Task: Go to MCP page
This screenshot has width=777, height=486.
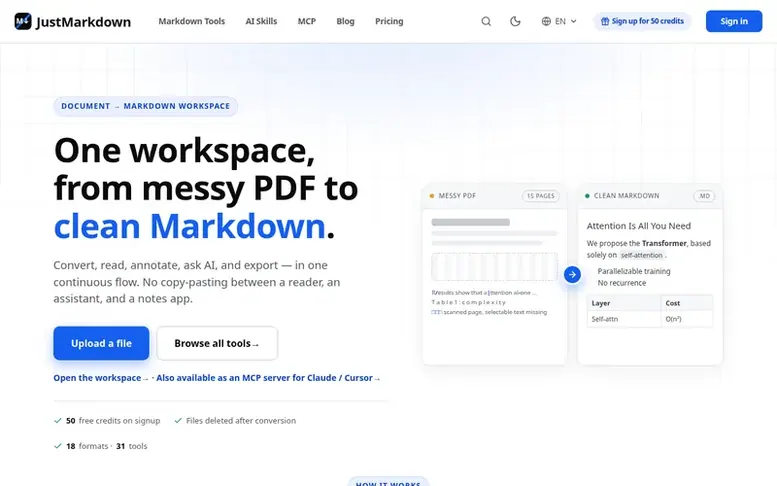Action: click(307, 21)
